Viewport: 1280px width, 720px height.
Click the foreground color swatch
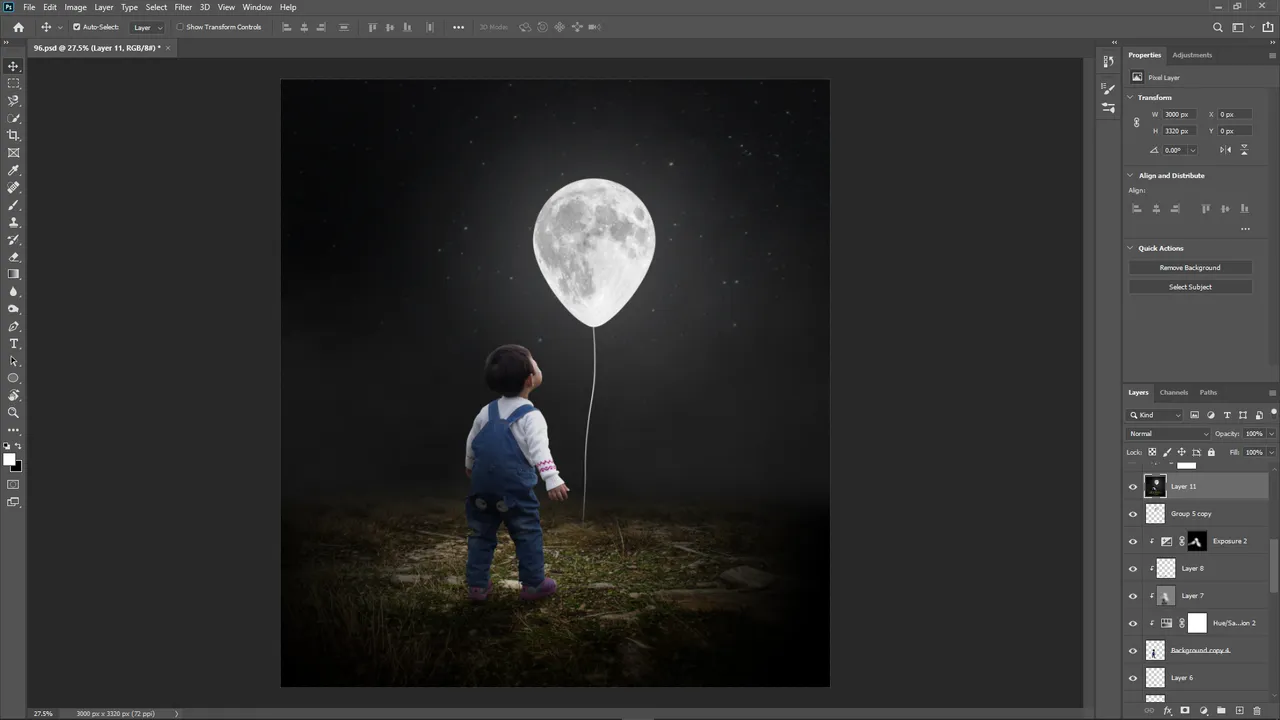[x=9, y=460]
